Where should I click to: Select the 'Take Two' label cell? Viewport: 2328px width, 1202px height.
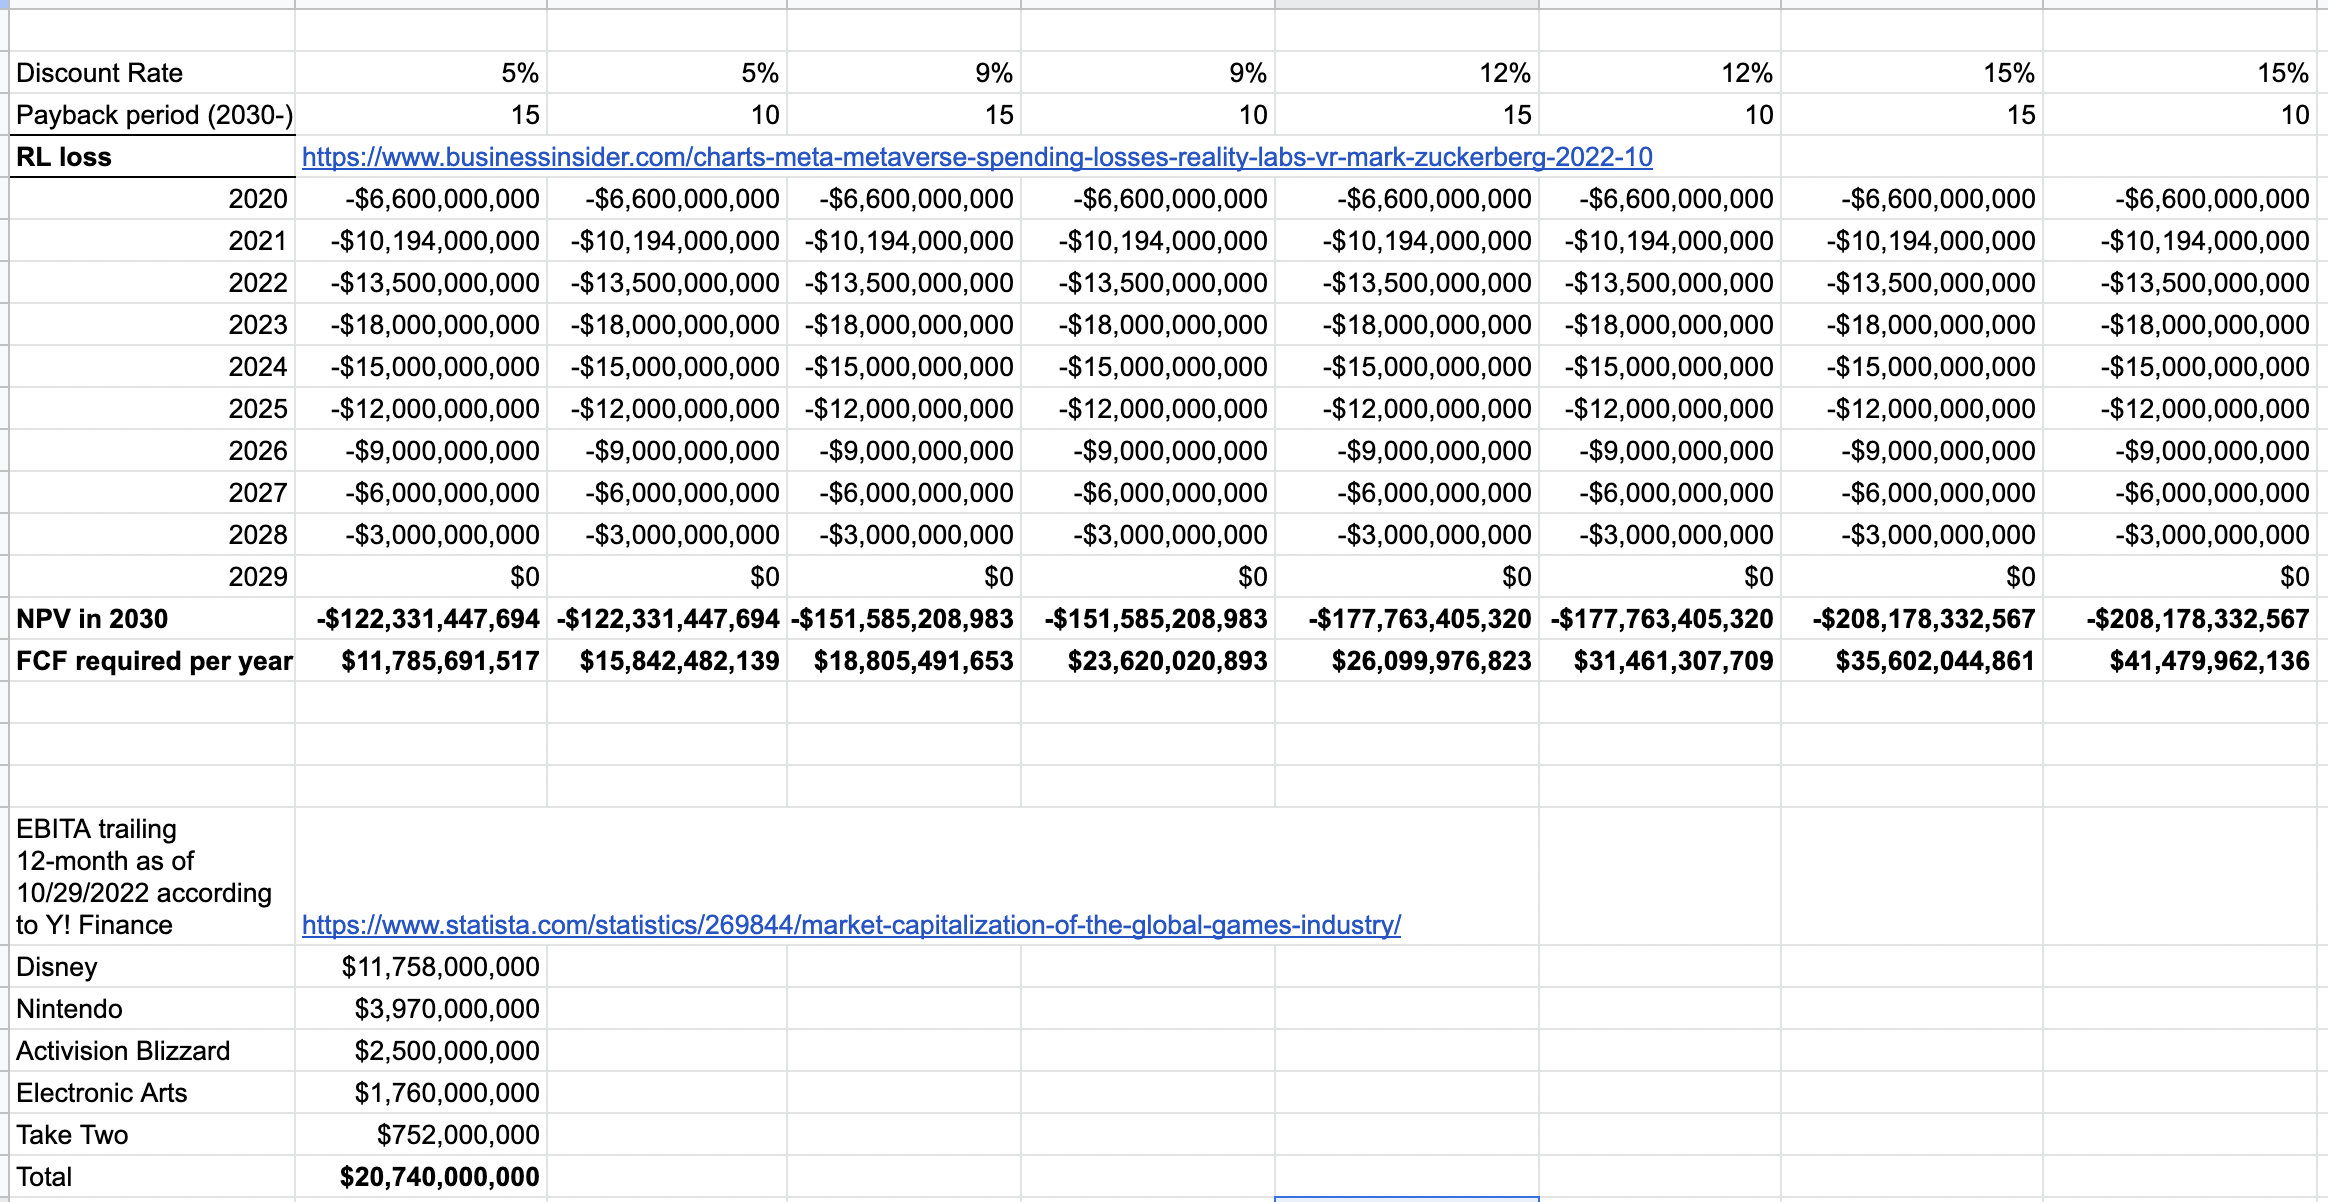(x=152, y=1135)
